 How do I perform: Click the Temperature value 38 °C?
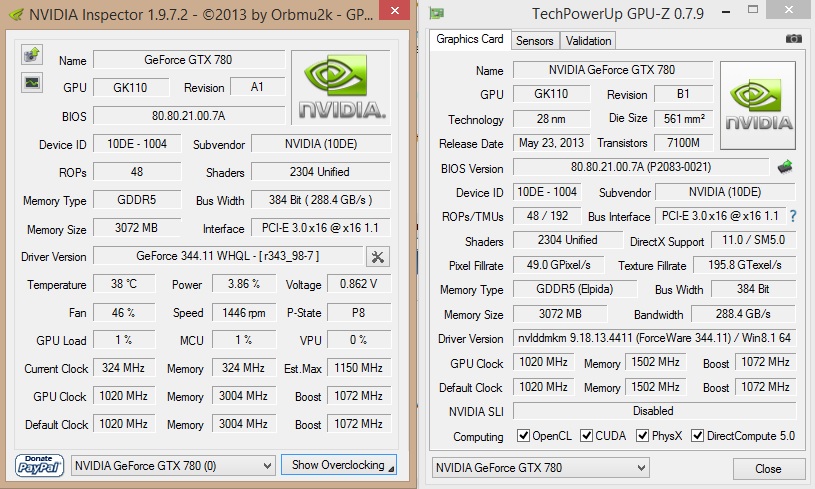(x=124, y=284)
